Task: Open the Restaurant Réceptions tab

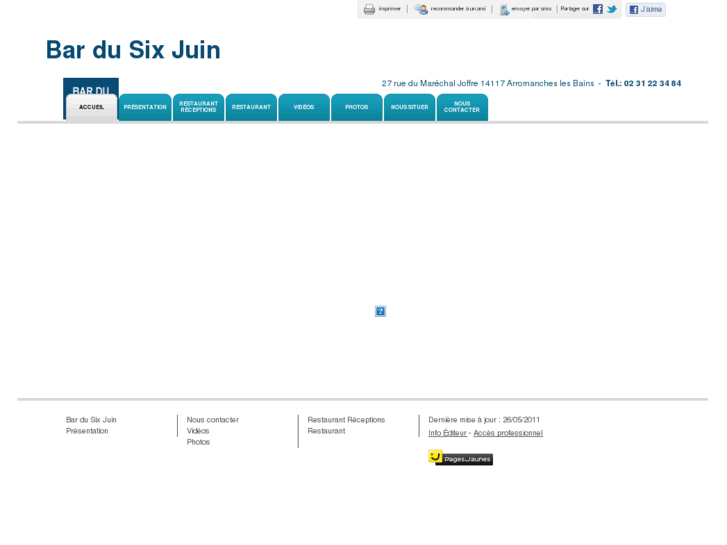Action: pos(198,107)
